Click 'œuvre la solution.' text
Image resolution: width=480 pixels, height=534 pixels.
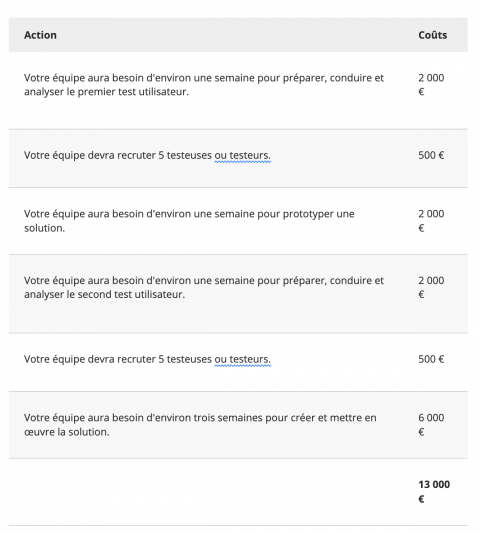[x=66, y=432]
